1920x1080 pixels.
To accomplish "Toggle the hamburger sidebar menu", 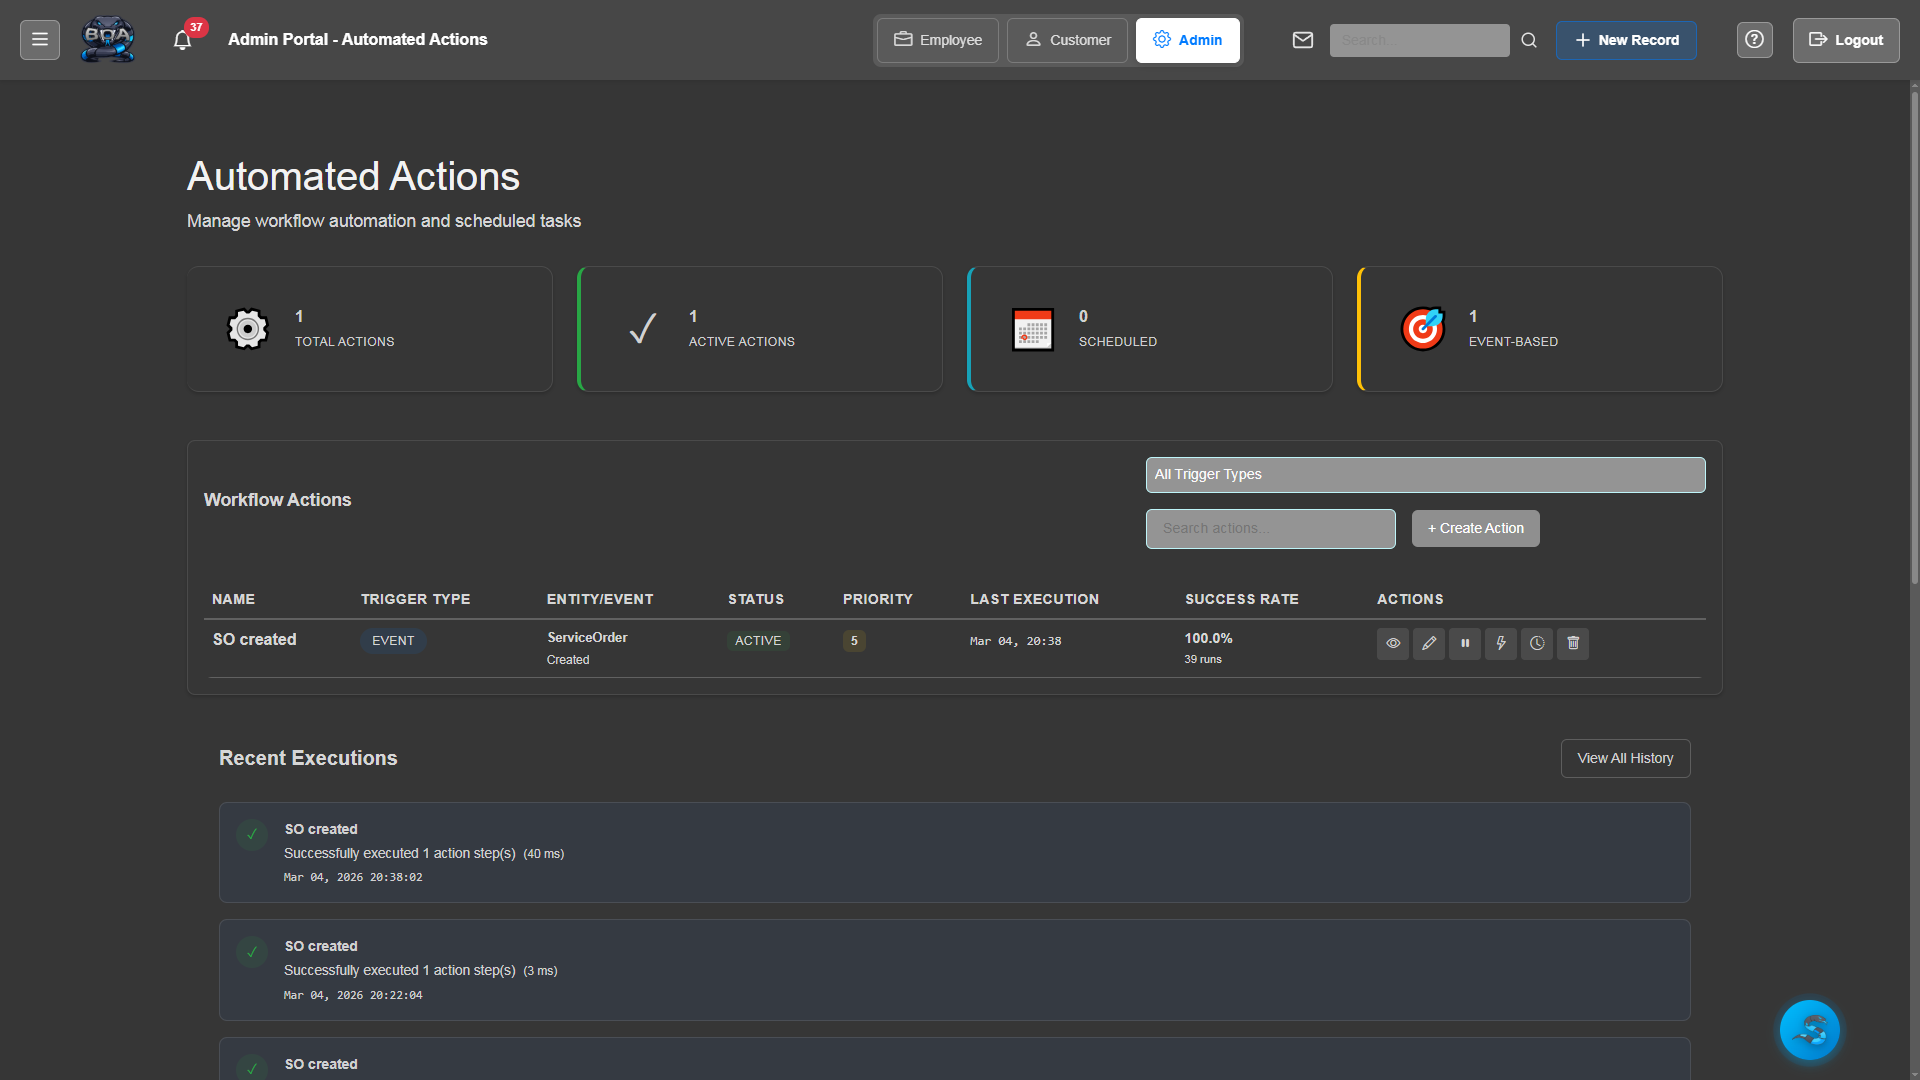I will [39, 38].
